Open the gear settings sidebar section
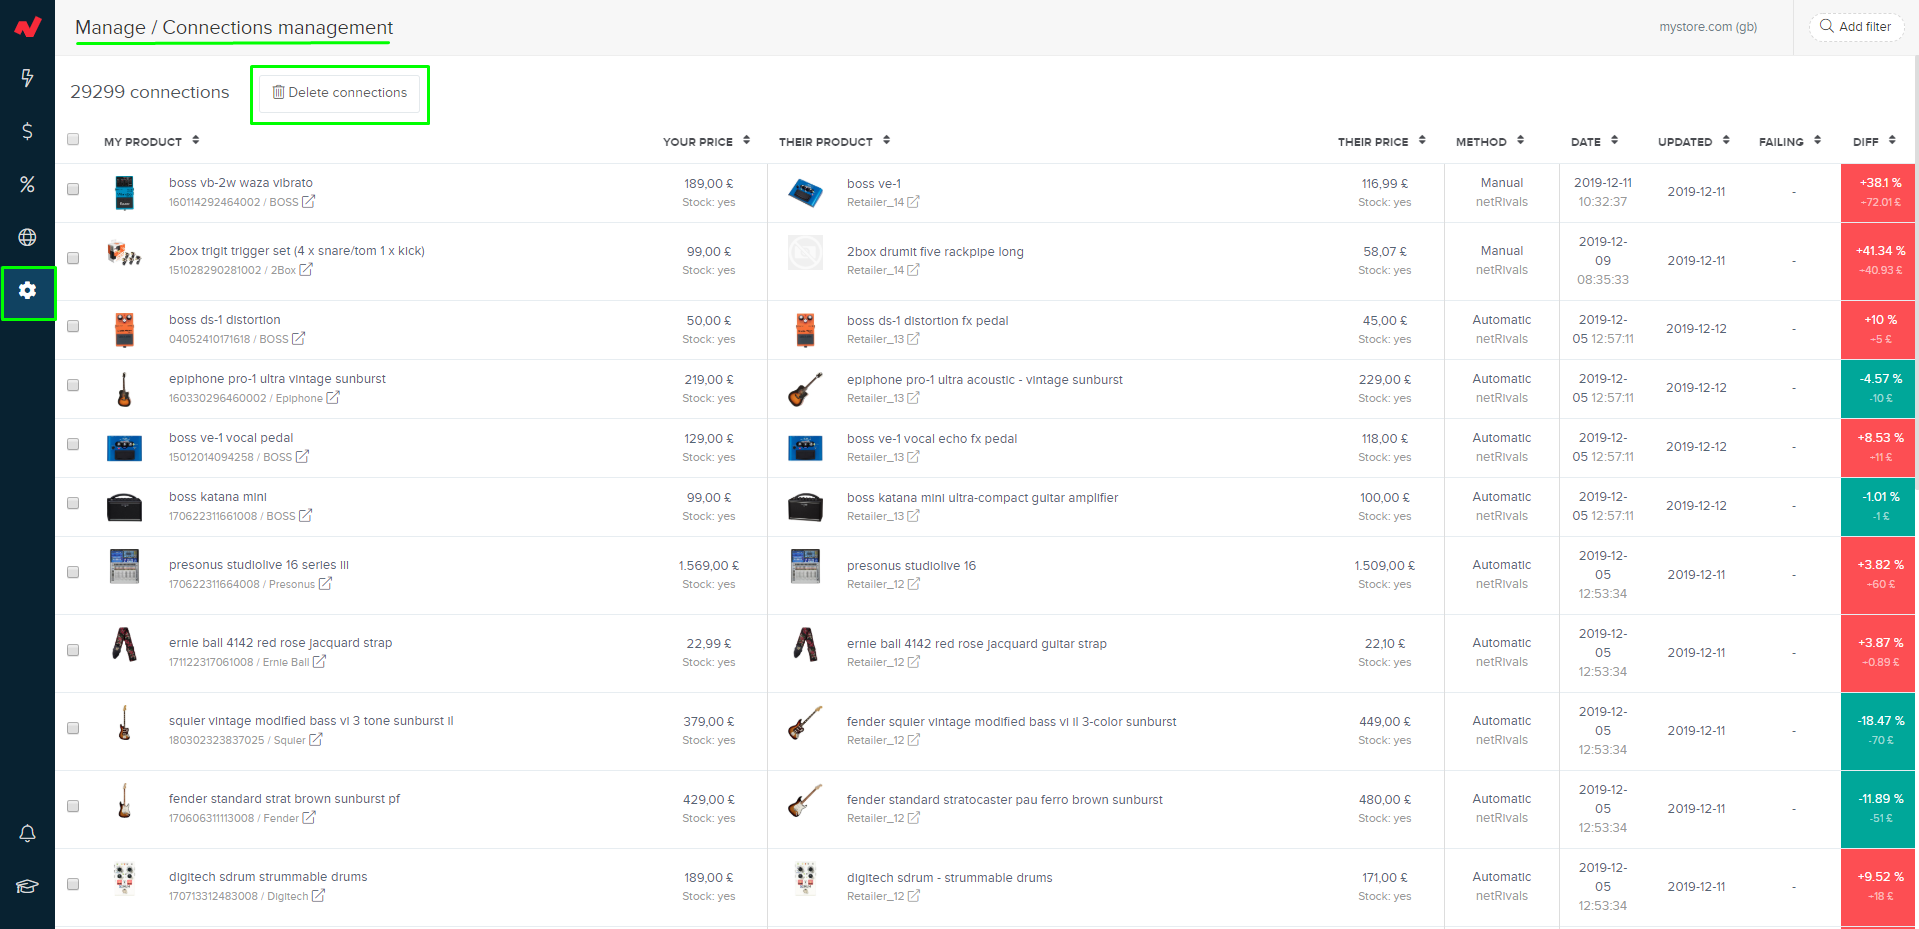This screenshot has height=929, width=1919. coord(27,290)
